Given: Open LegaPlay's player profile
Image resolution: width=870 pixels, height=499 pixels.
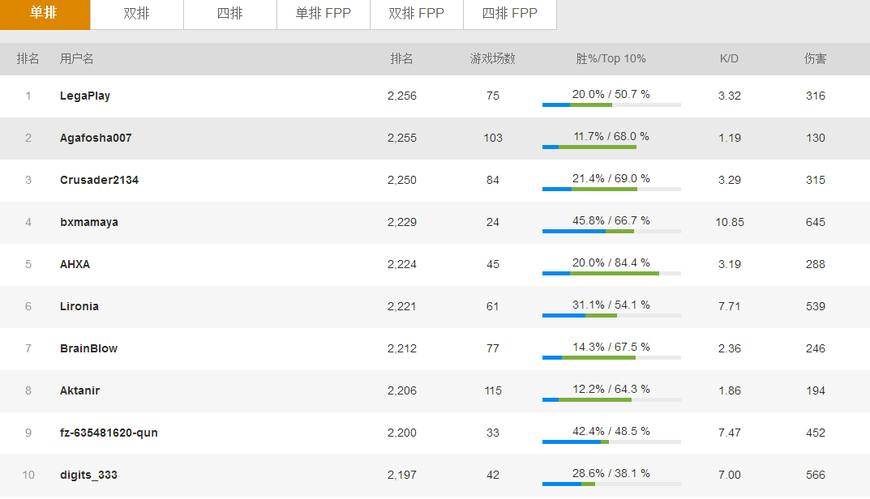Looking at the screenshot, I should [85, 96].
